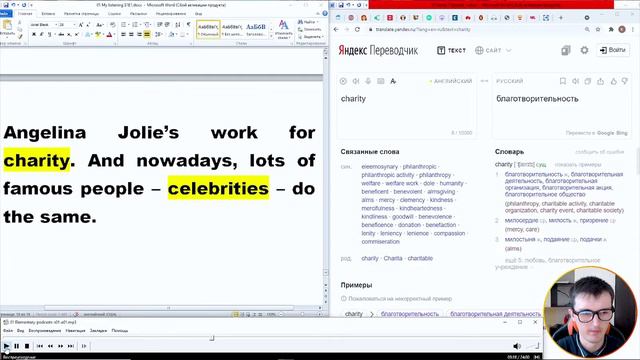Select the Русский target language
640x360 pixels.
coord(509,81)
